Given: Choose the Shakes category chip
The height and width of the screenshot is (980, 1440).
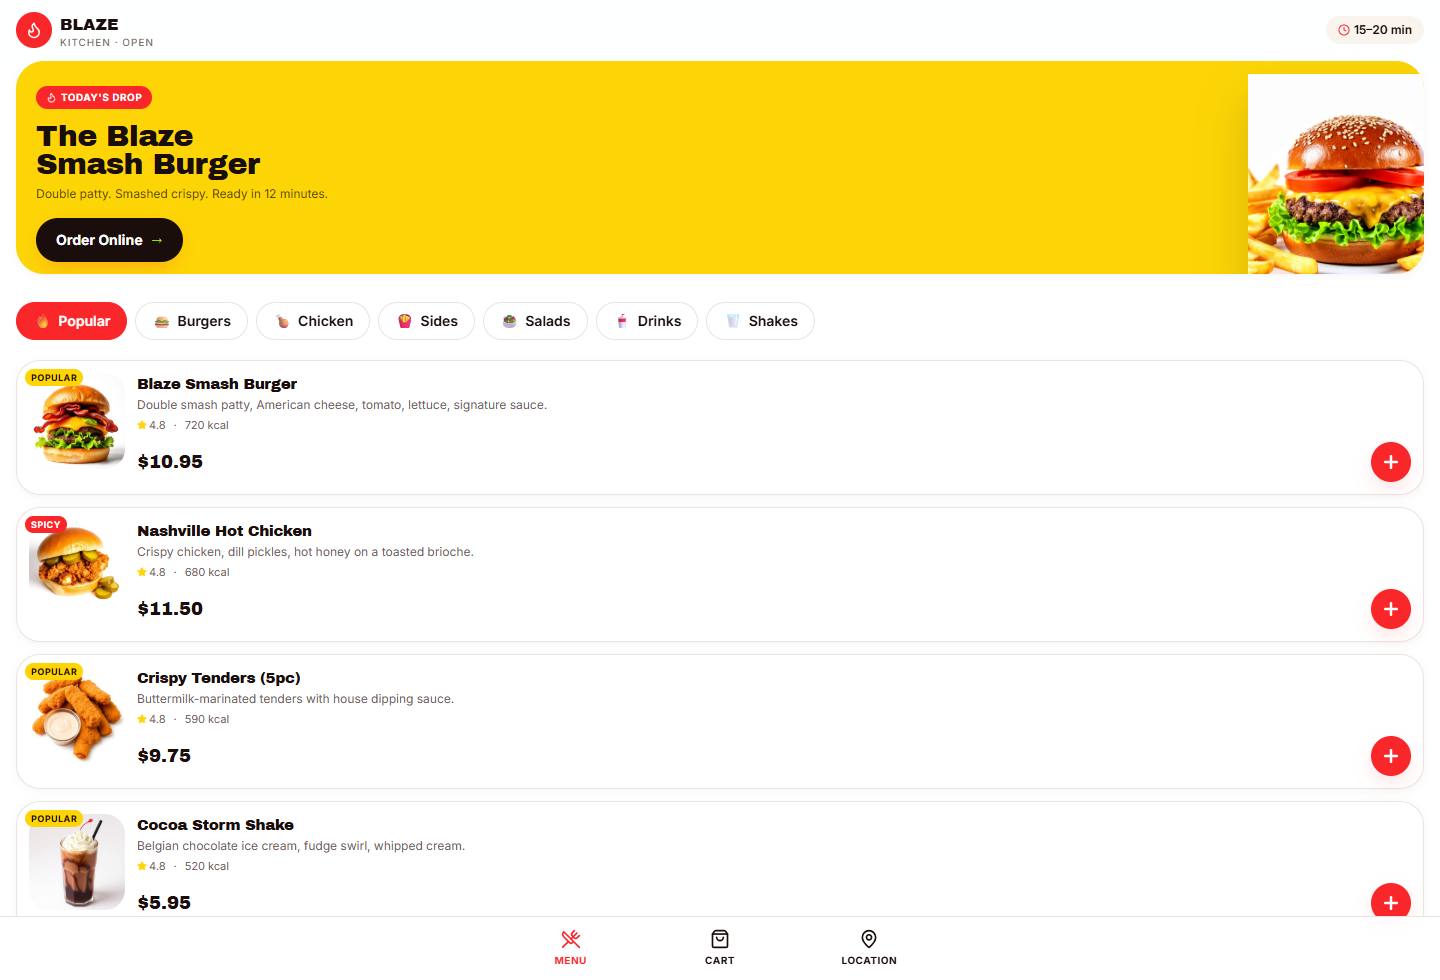Looking at the screenshot, I should point(760,321).
